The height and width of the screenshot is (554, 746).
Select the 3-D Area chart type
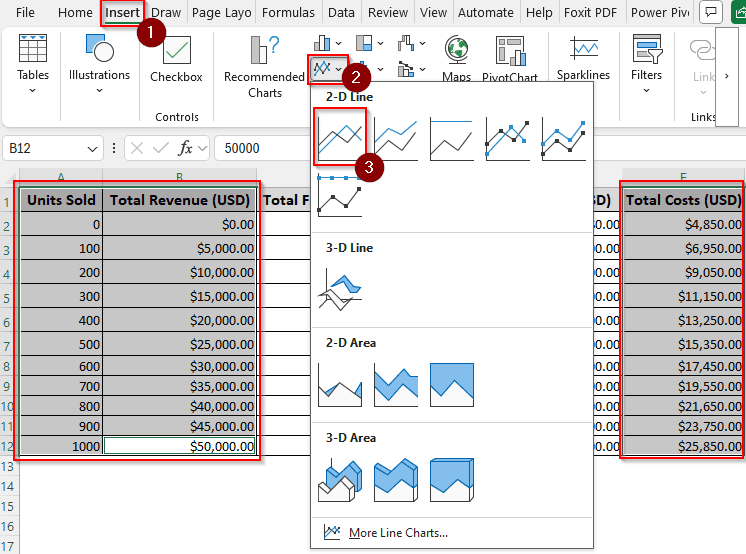[340, 480]
